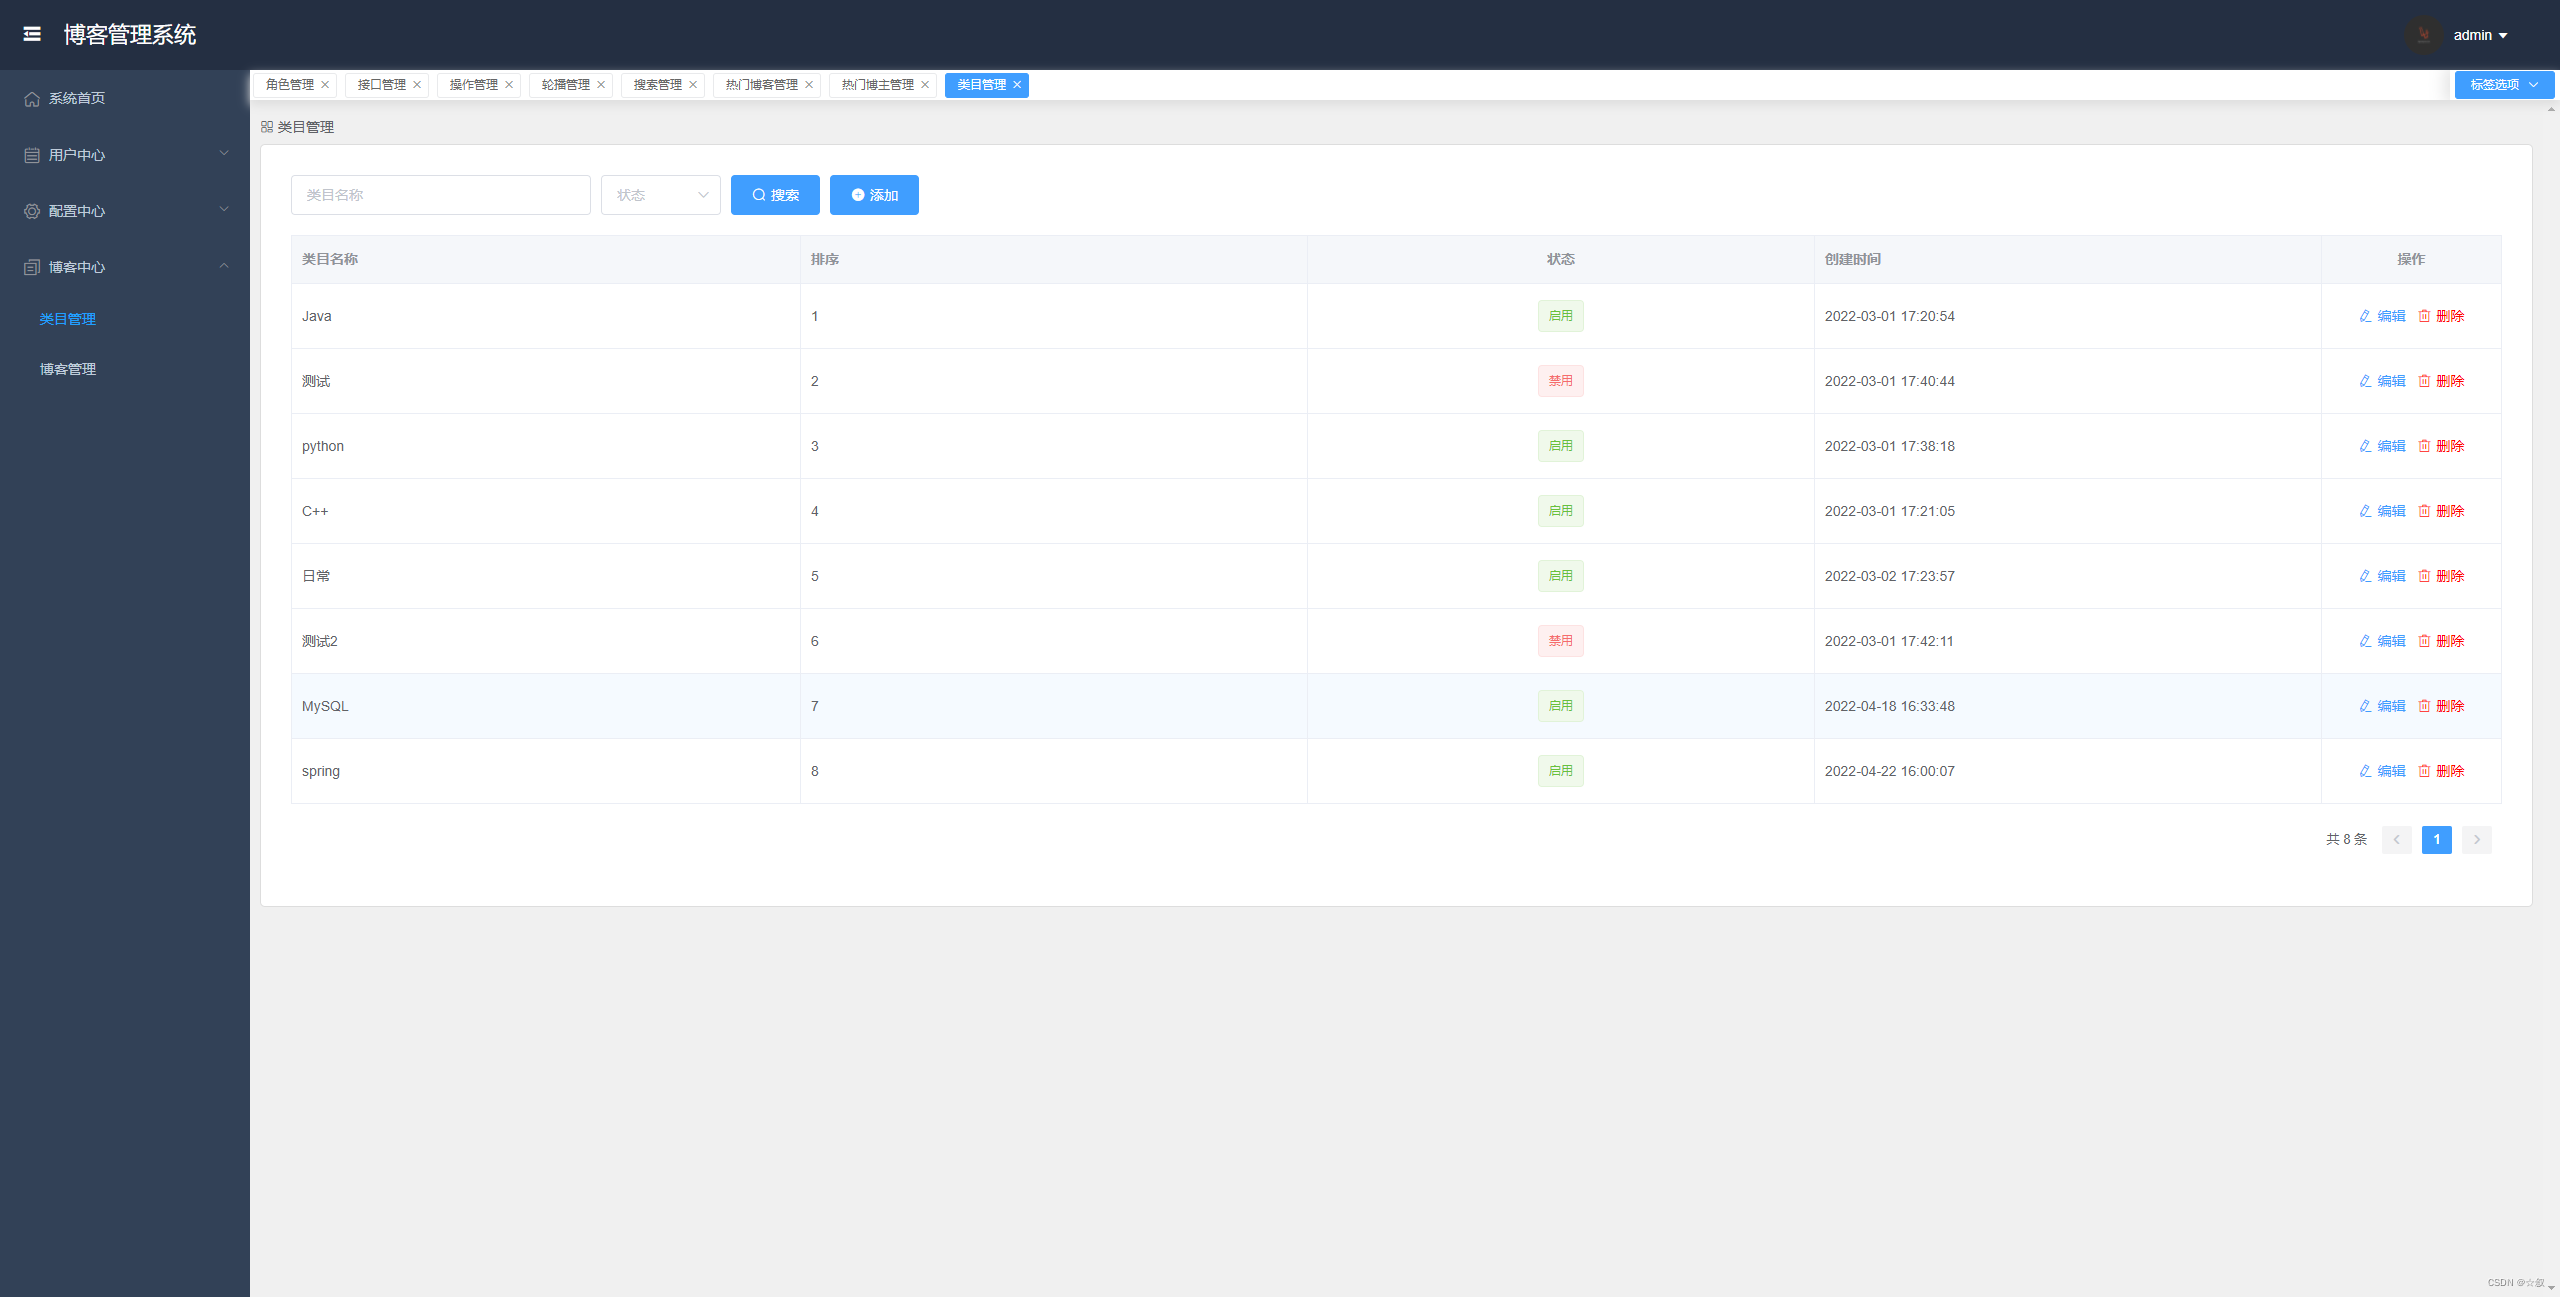2560x1297 pixels.
Task: Switch to the 轮播管理 tab
Action: point(565,85)
